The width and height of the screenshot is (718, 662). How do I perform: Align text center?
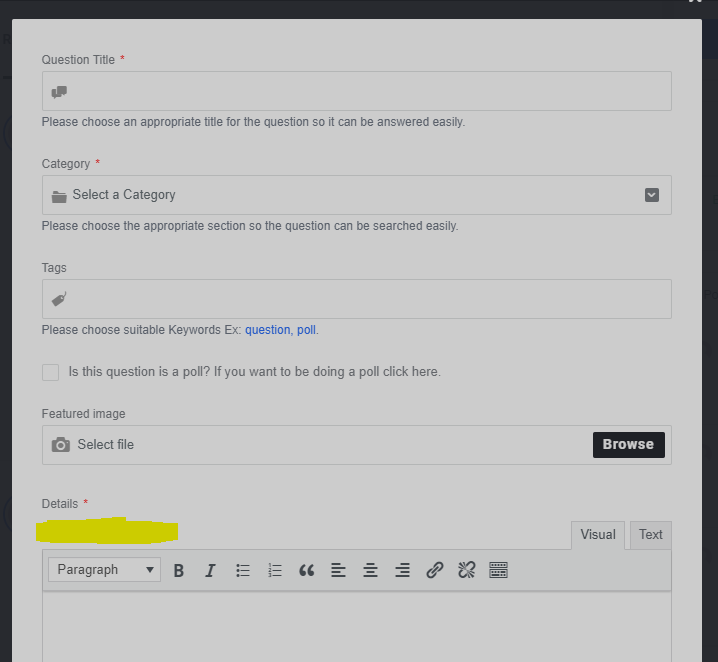click(370, 570)
